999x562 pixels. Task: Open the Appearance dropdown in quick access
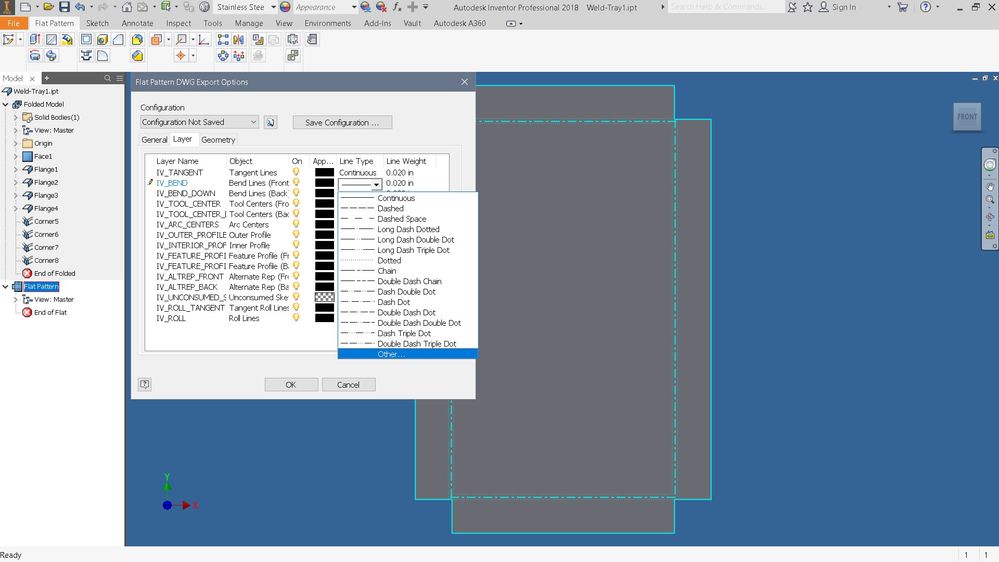click(x=354, y=7)
